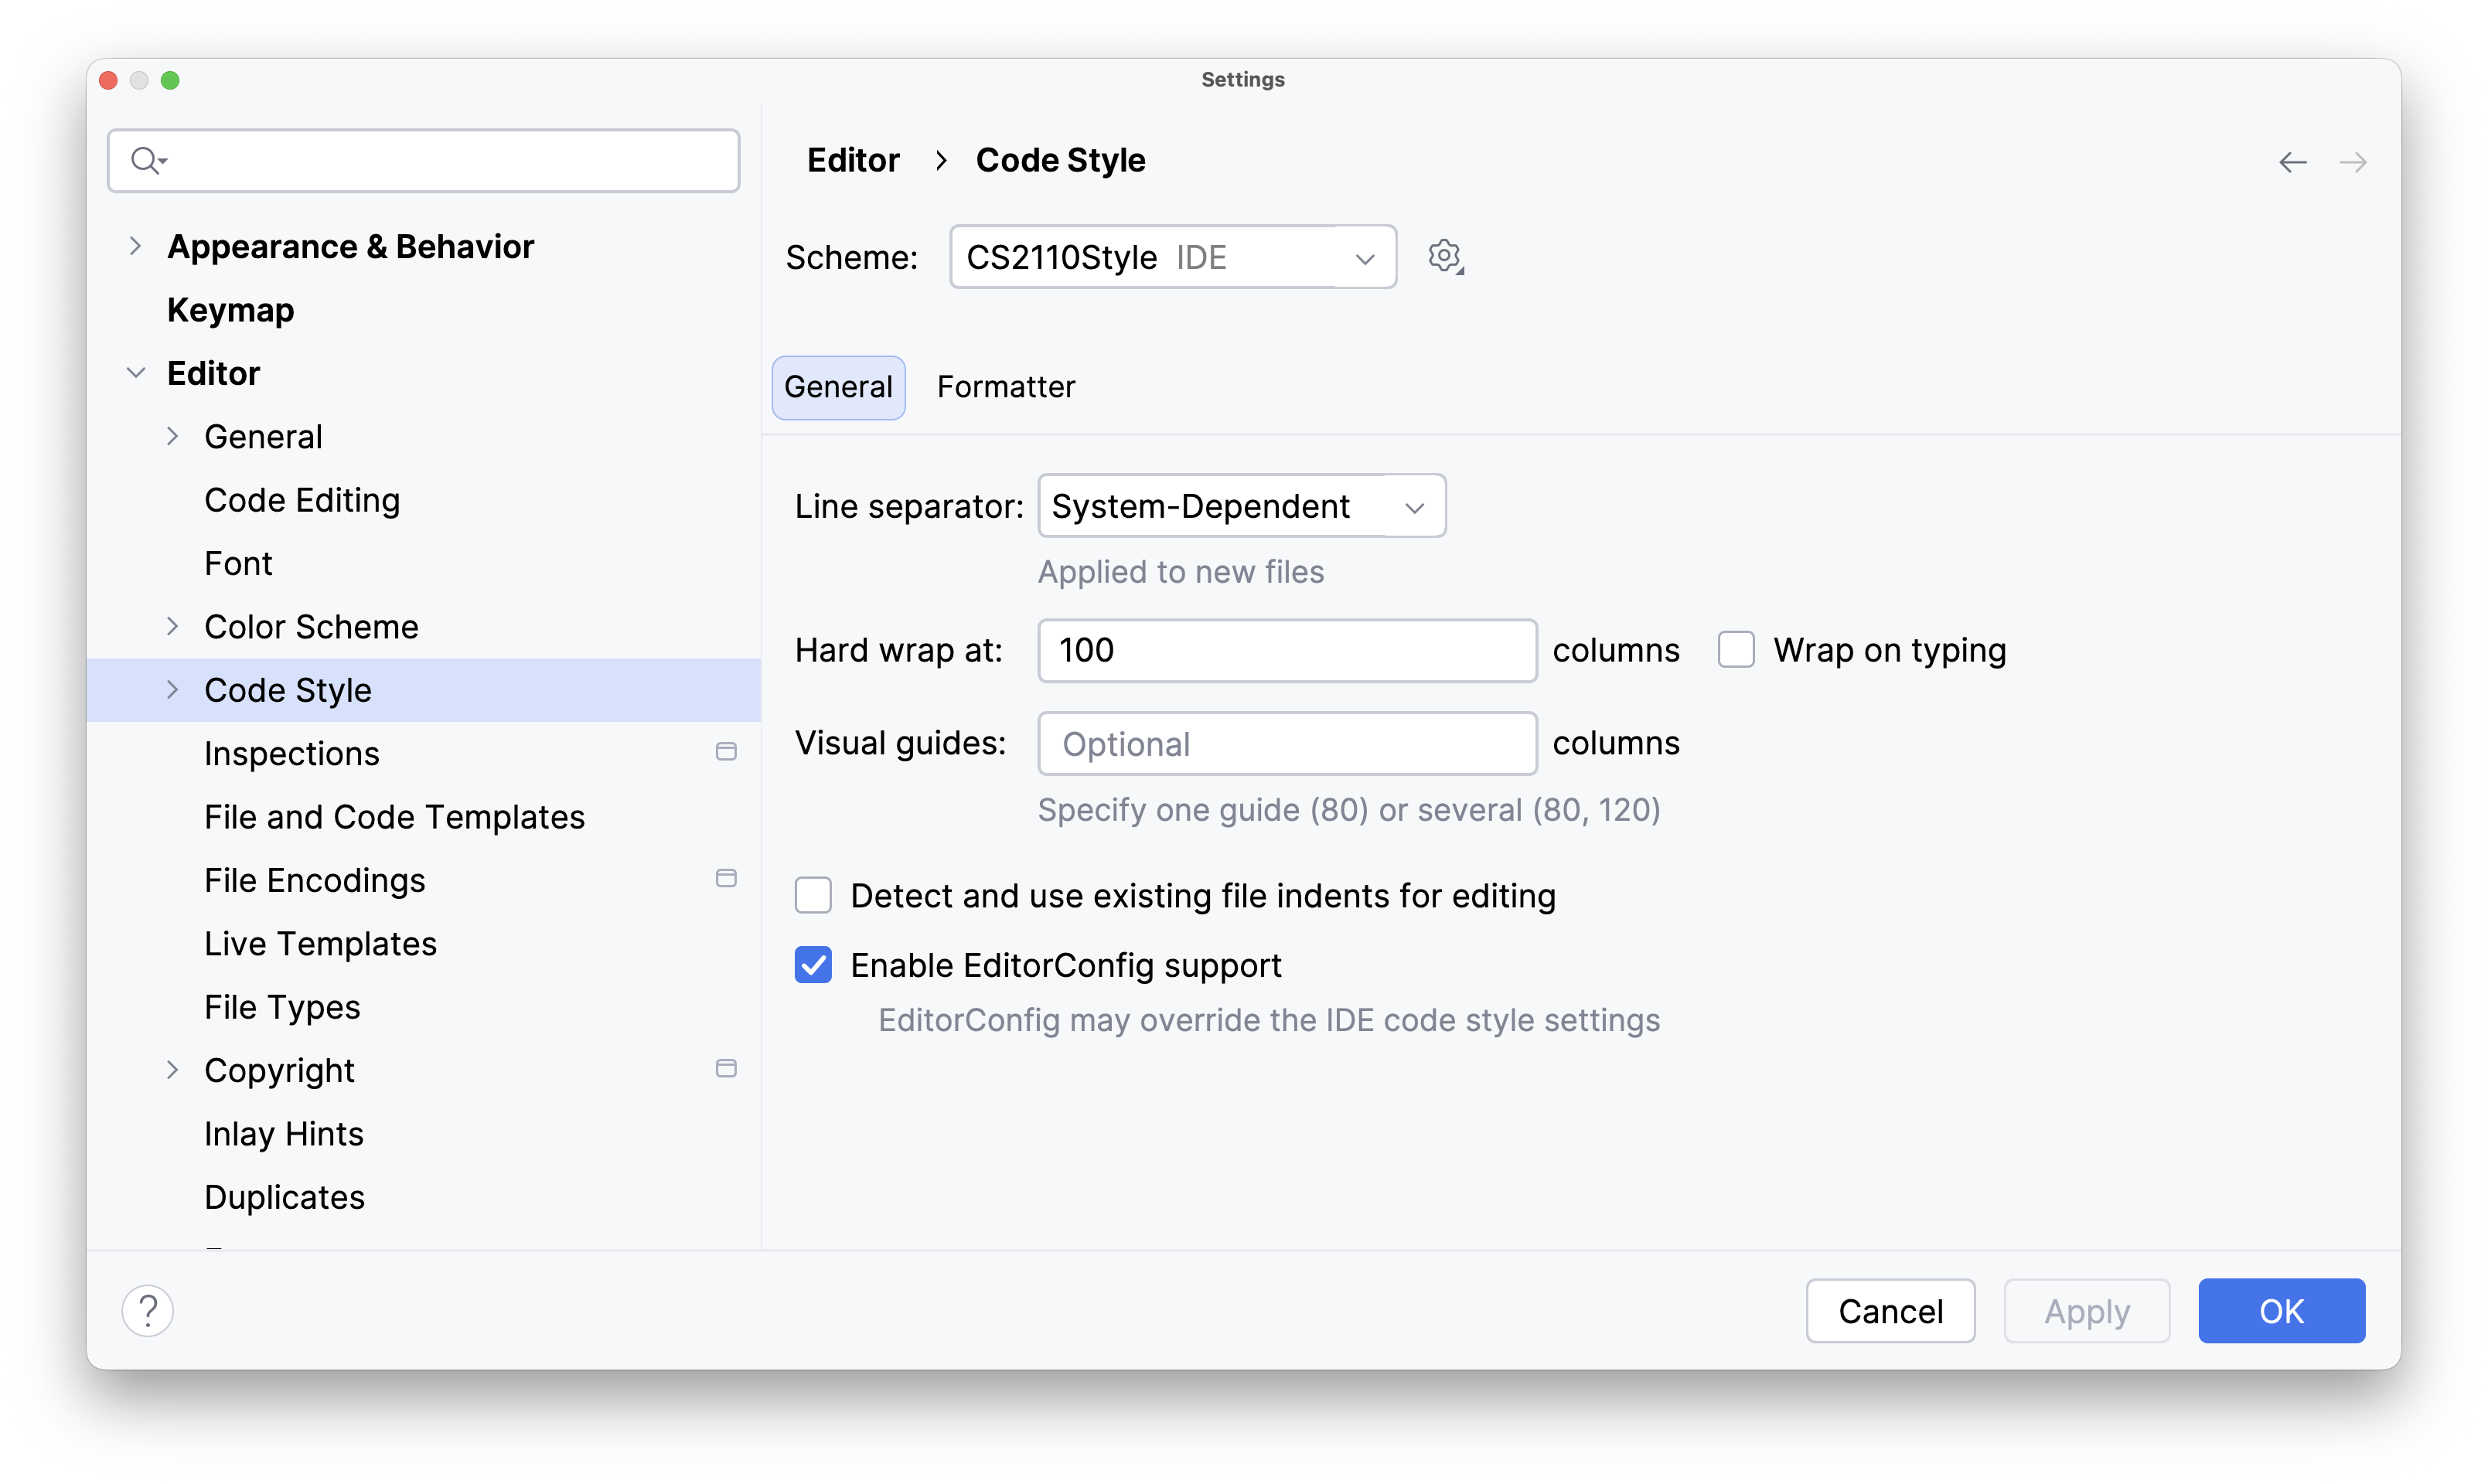2488x1484 pixels.
Task: Disable Enable EditorConfig support
Action: pyautogui.click(x=813, y=964)
